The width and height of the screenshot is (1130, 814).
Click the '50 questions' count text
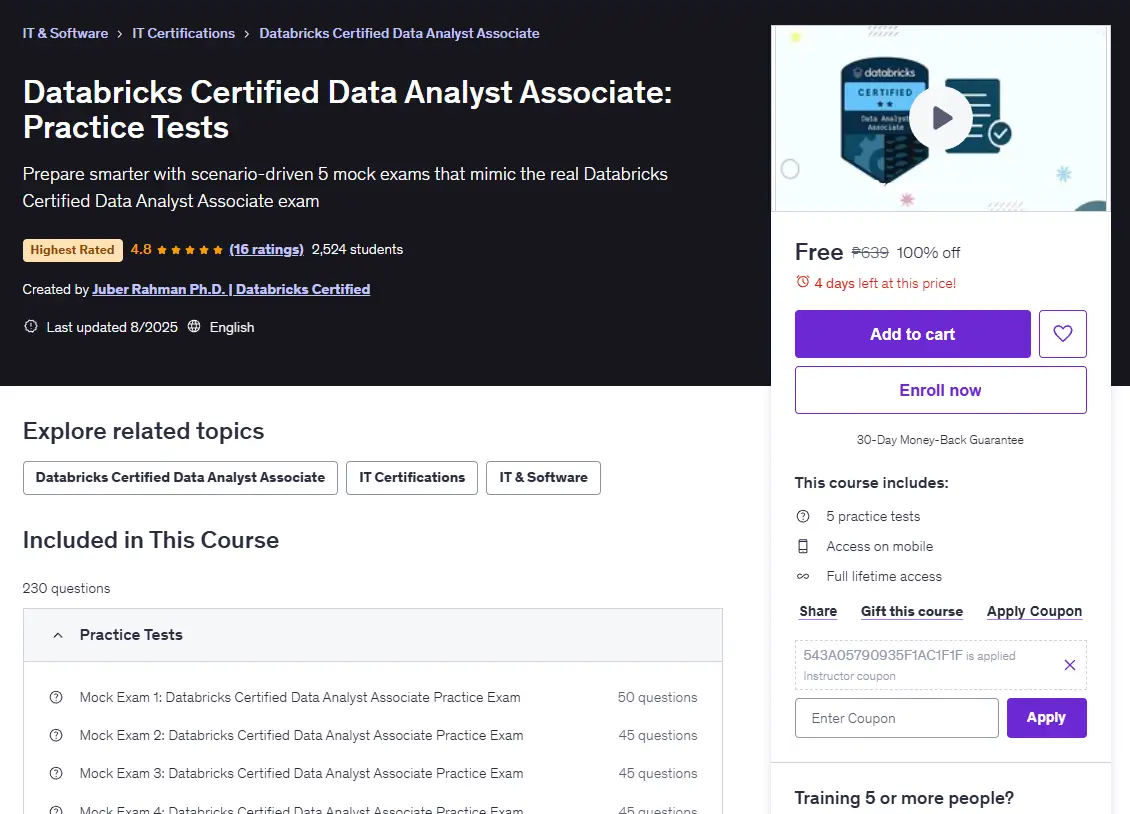tap(657, 697)
